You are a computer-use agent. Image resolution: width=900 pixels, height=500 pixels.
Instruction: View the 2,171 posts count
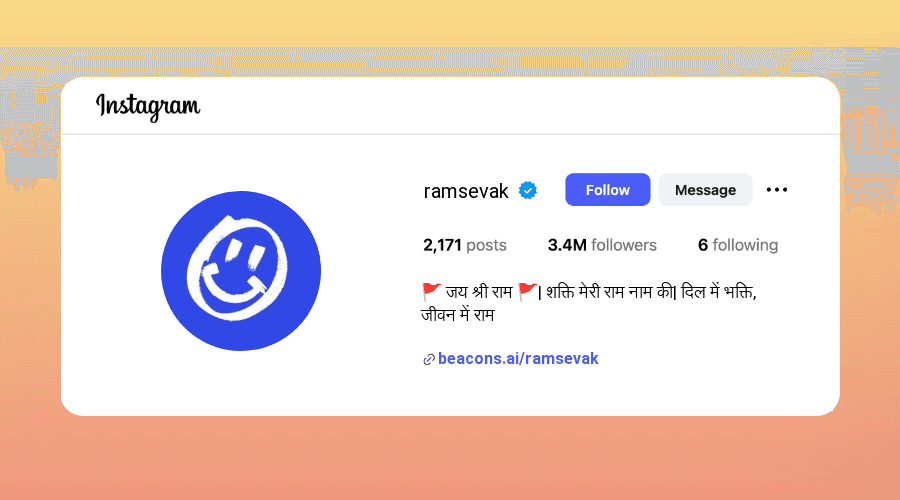tap(465, 245)
